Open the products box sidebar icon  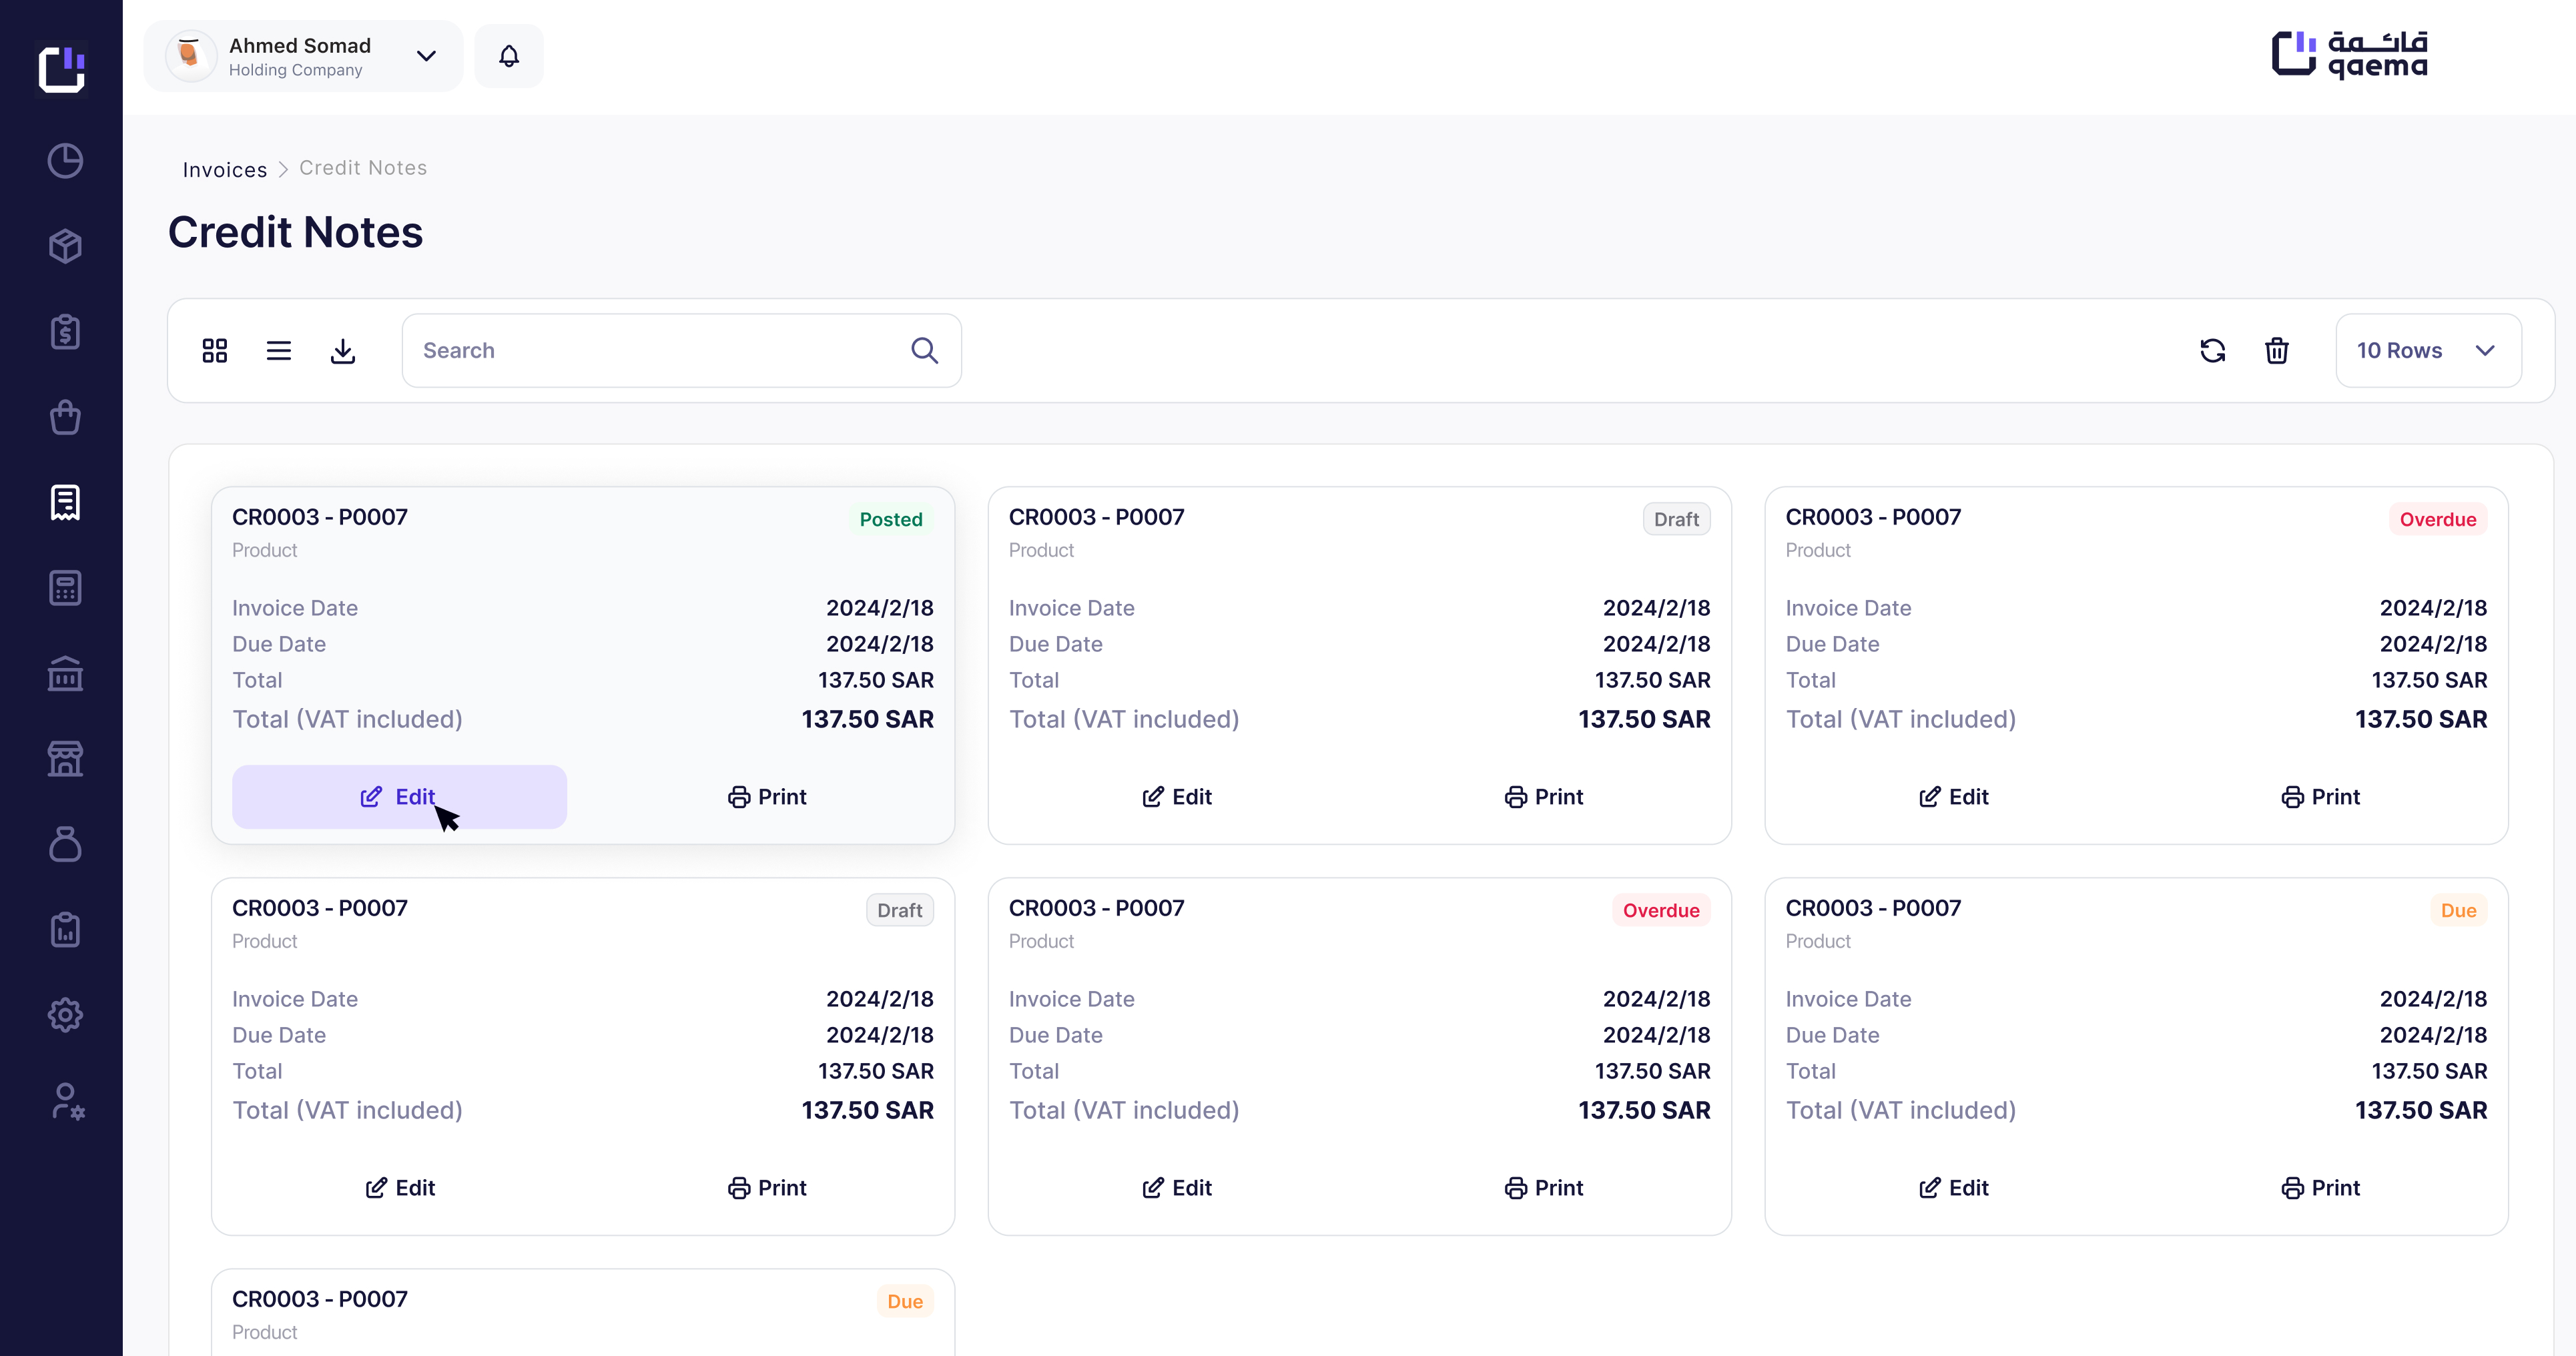point(65,246)
